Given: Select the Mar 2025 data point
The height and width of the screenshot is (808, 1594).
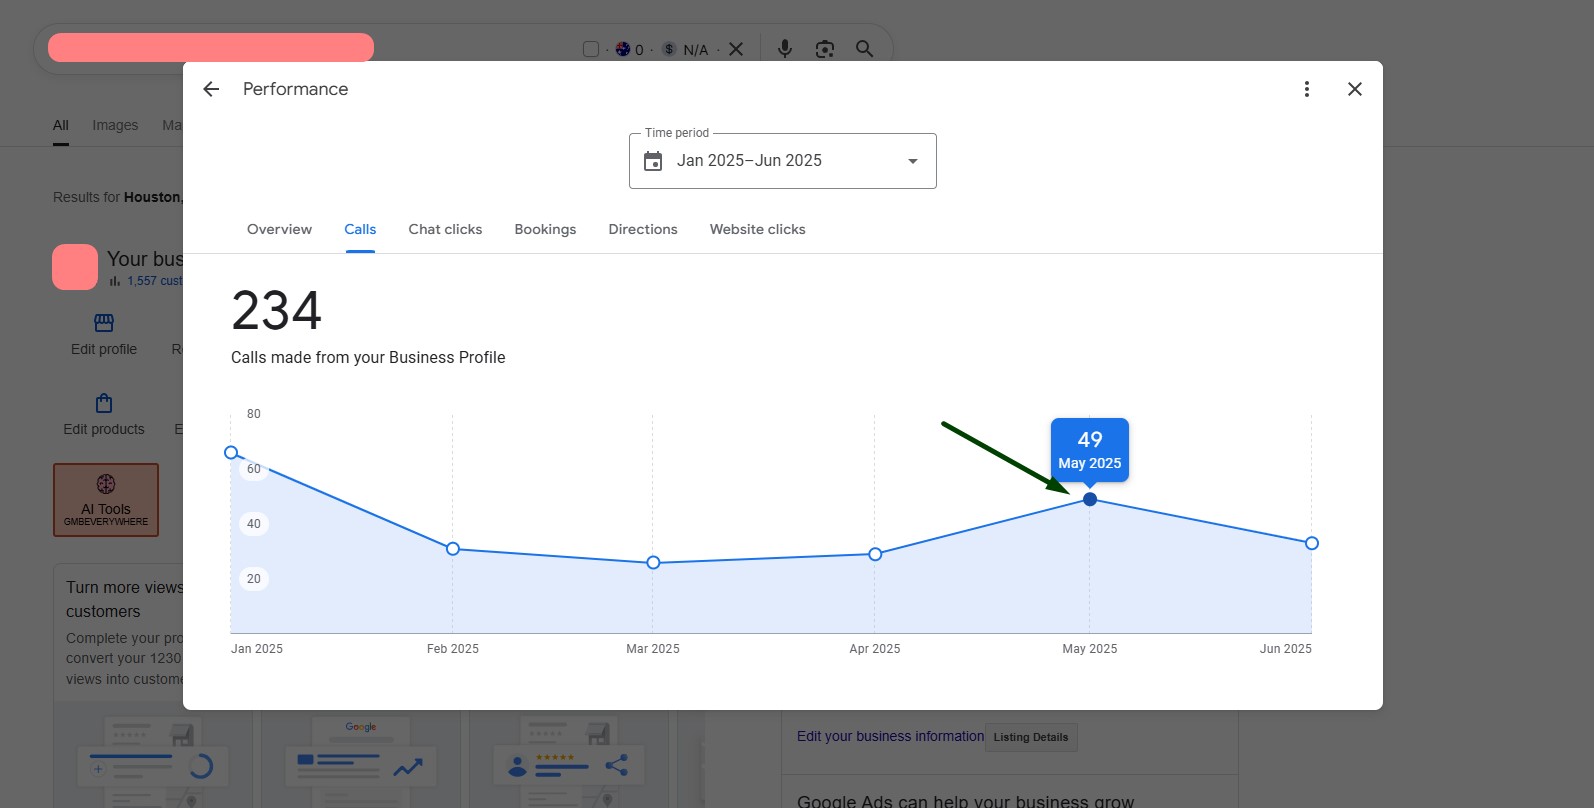Looking at the screenshot, I should tap(653, 563).
